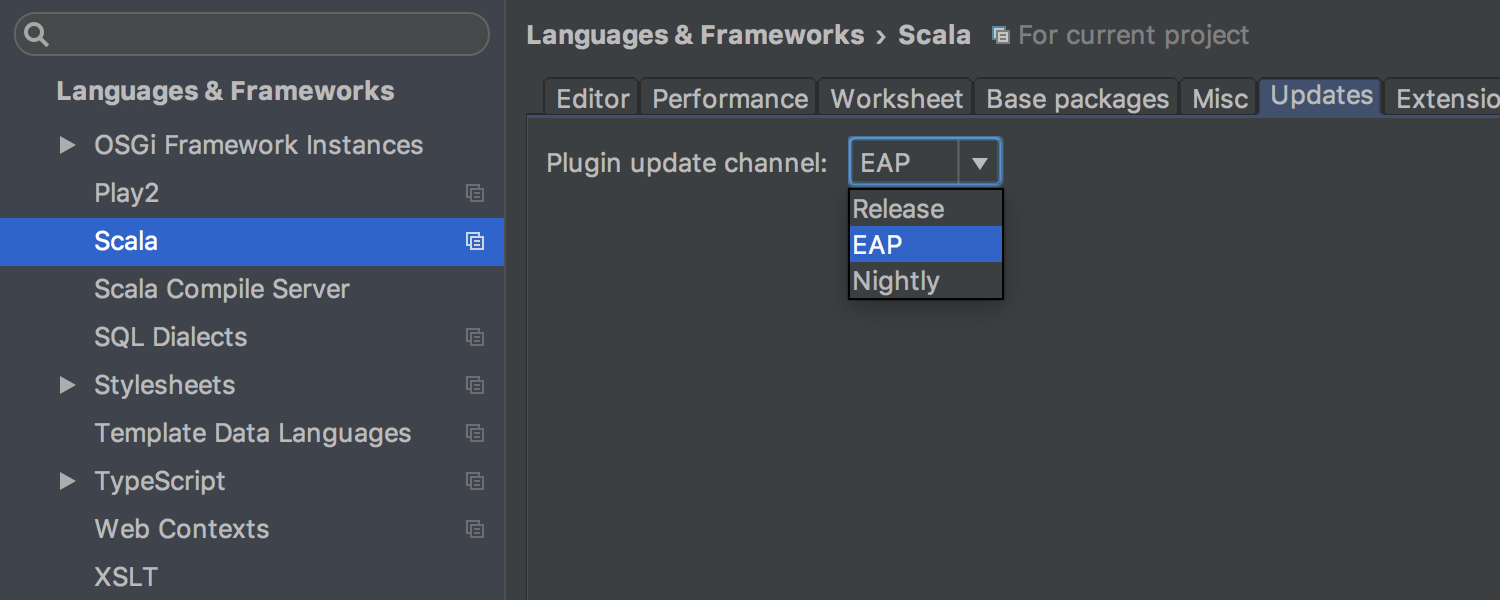Select OSGi Framework Instances in the tree

258,145
